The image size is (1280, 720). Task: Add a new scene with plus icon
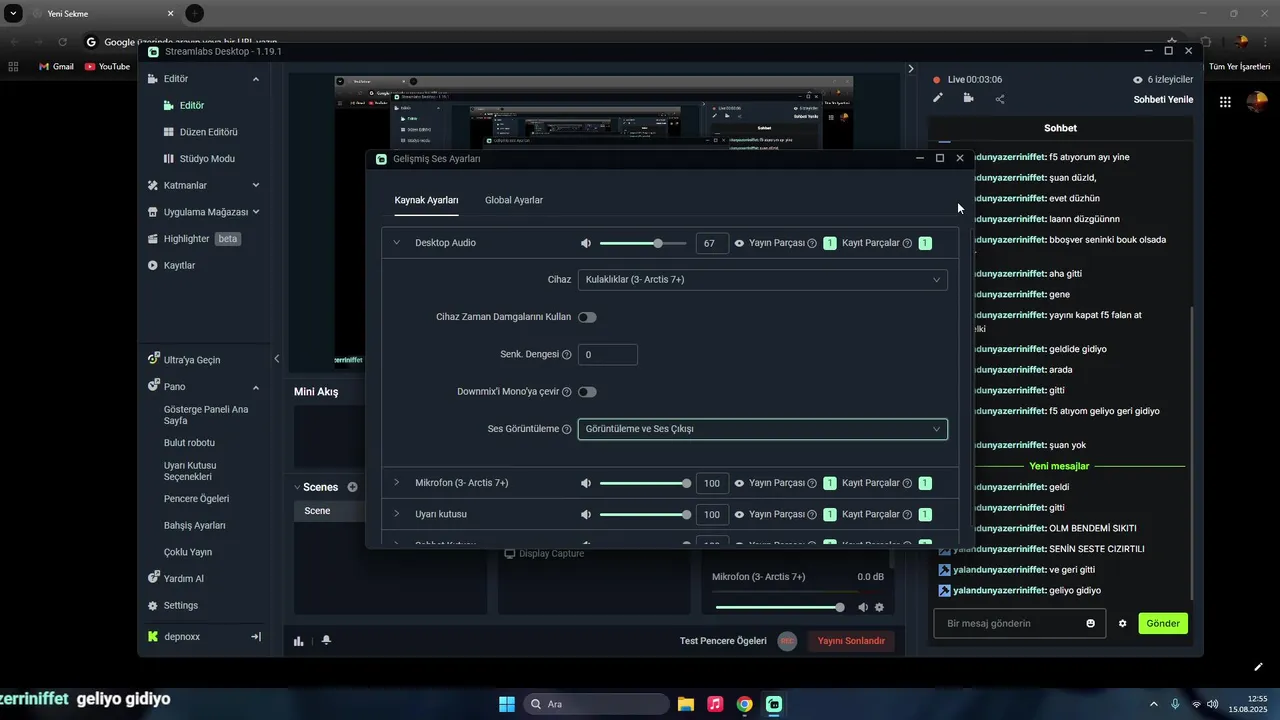coord(352,487)
